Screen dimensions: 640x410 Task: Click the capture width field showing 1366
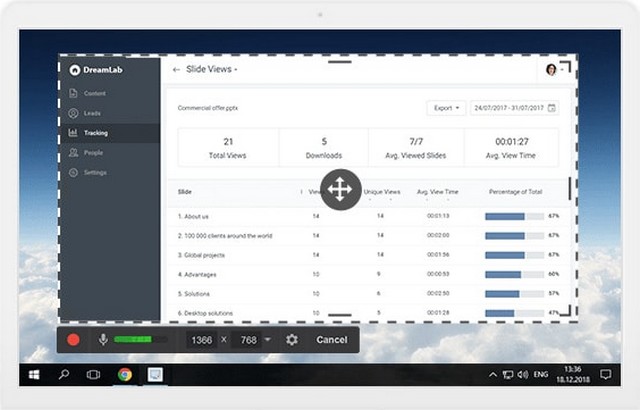coord(202,340)
